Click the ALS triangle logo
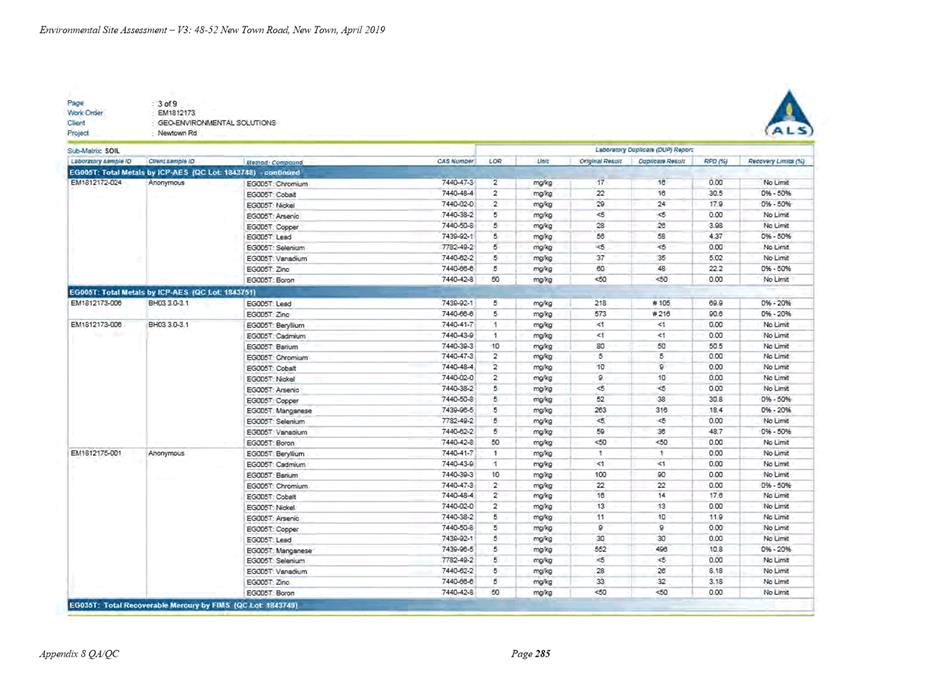This screenshot has height=673, width=951. [789, 114]
